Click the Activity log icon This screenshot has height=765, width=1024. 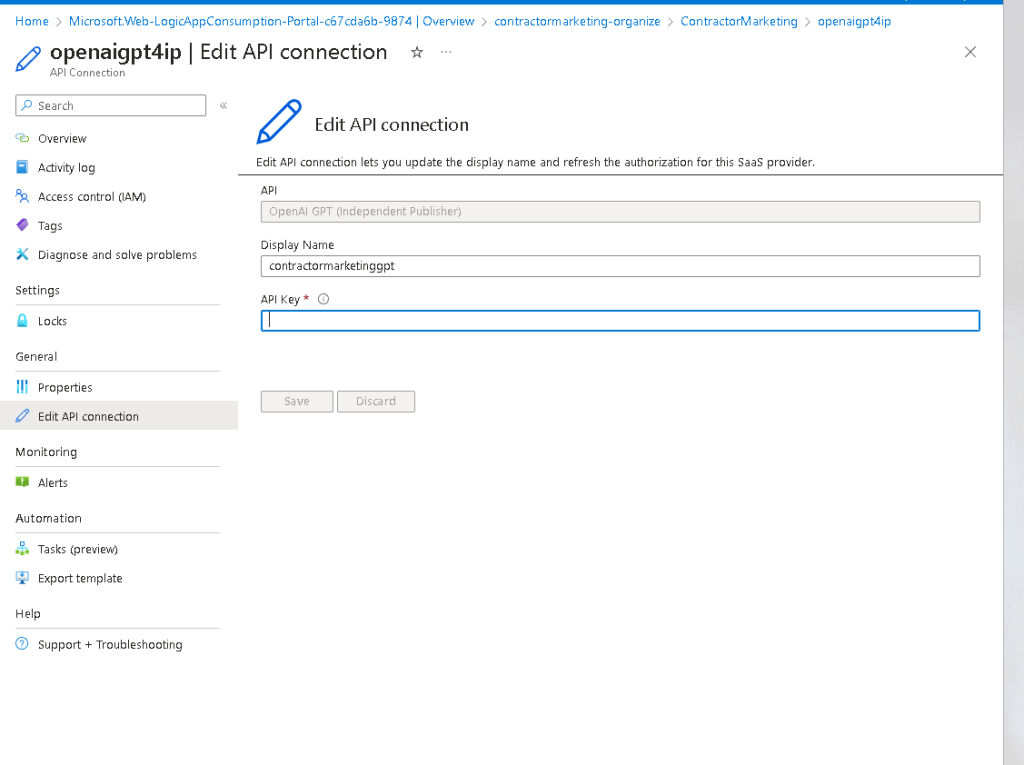tap(22, 167)
